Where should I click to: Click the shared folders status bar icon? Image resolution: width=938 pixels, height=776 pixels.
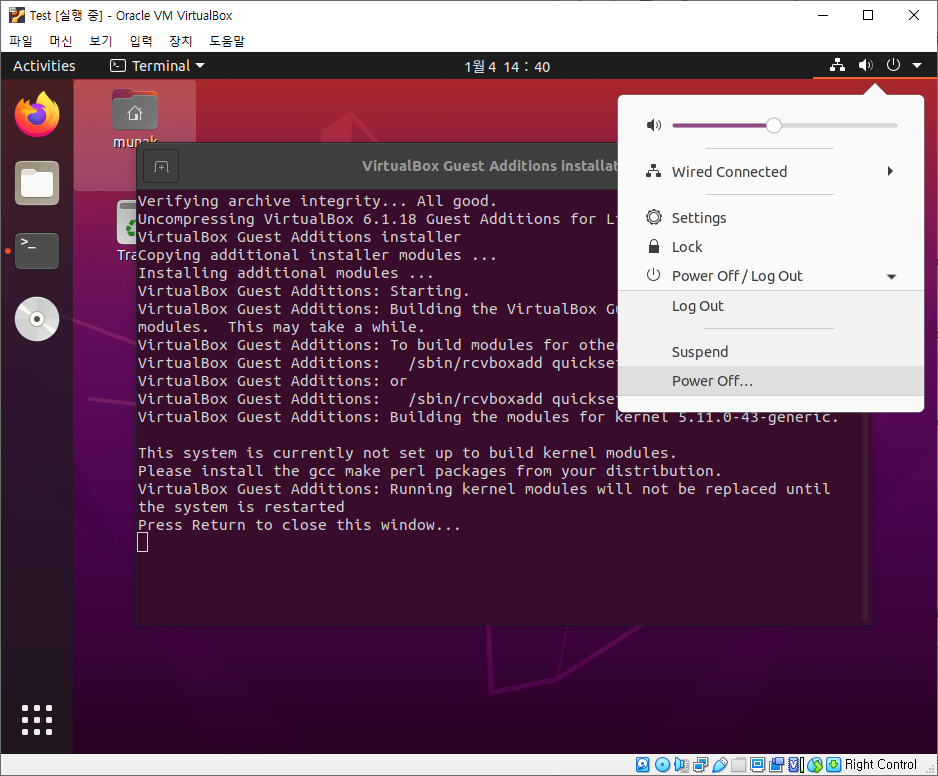click(739, 765)
